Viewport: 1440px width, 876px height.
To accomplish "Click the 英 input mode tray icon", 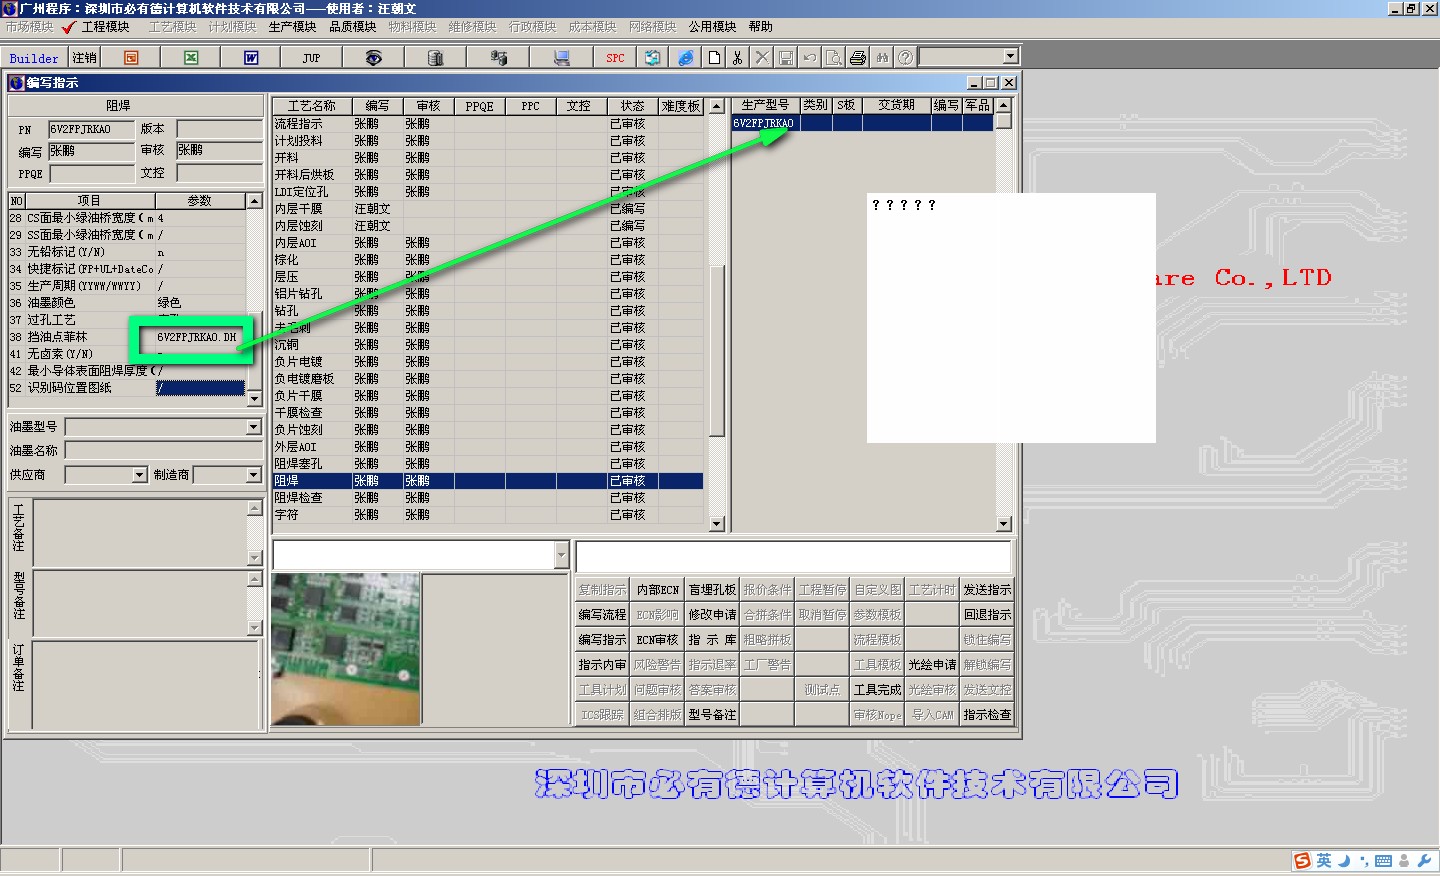I will coord(1324,861).
